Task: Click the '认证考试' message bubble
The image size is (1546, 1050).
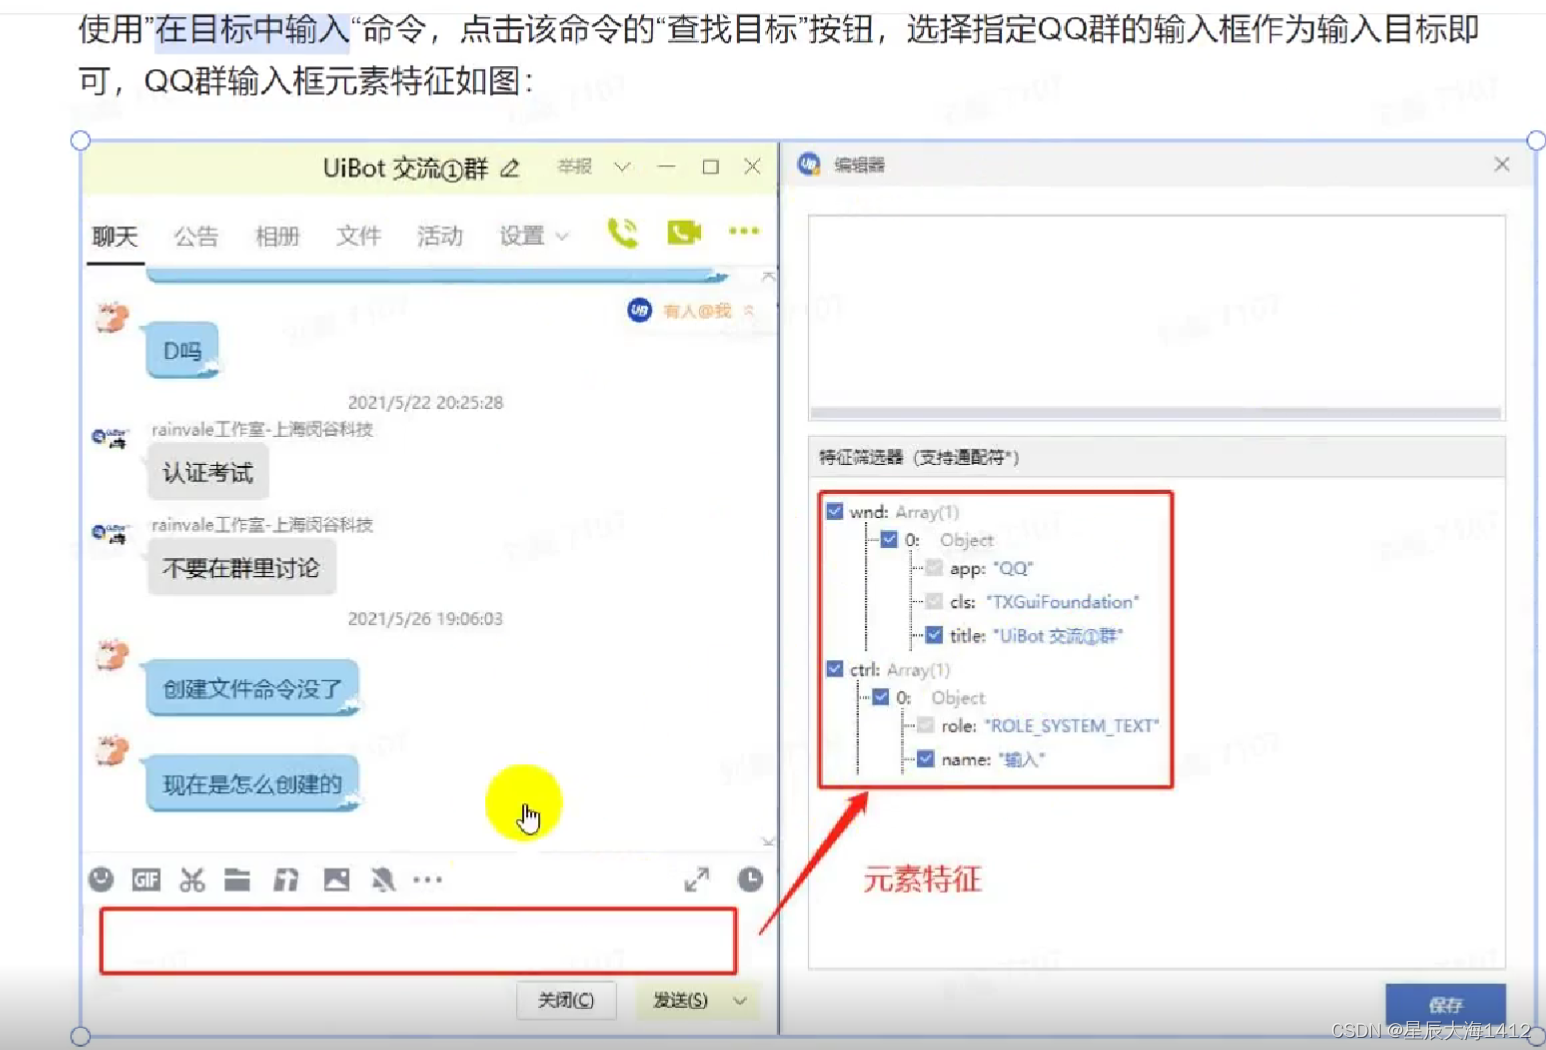Action: coord(208,472)
